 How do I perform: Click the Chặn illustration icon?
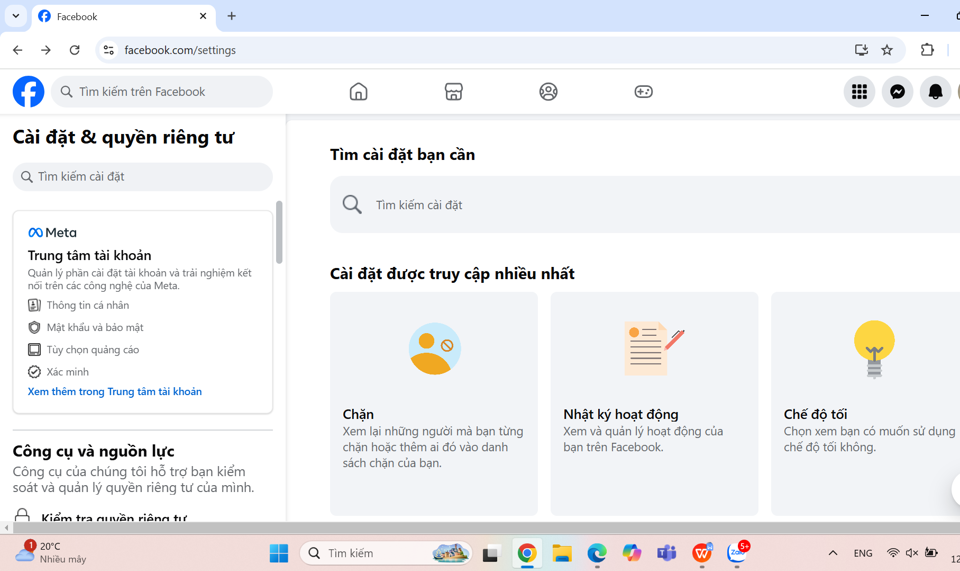click(434, 348)
